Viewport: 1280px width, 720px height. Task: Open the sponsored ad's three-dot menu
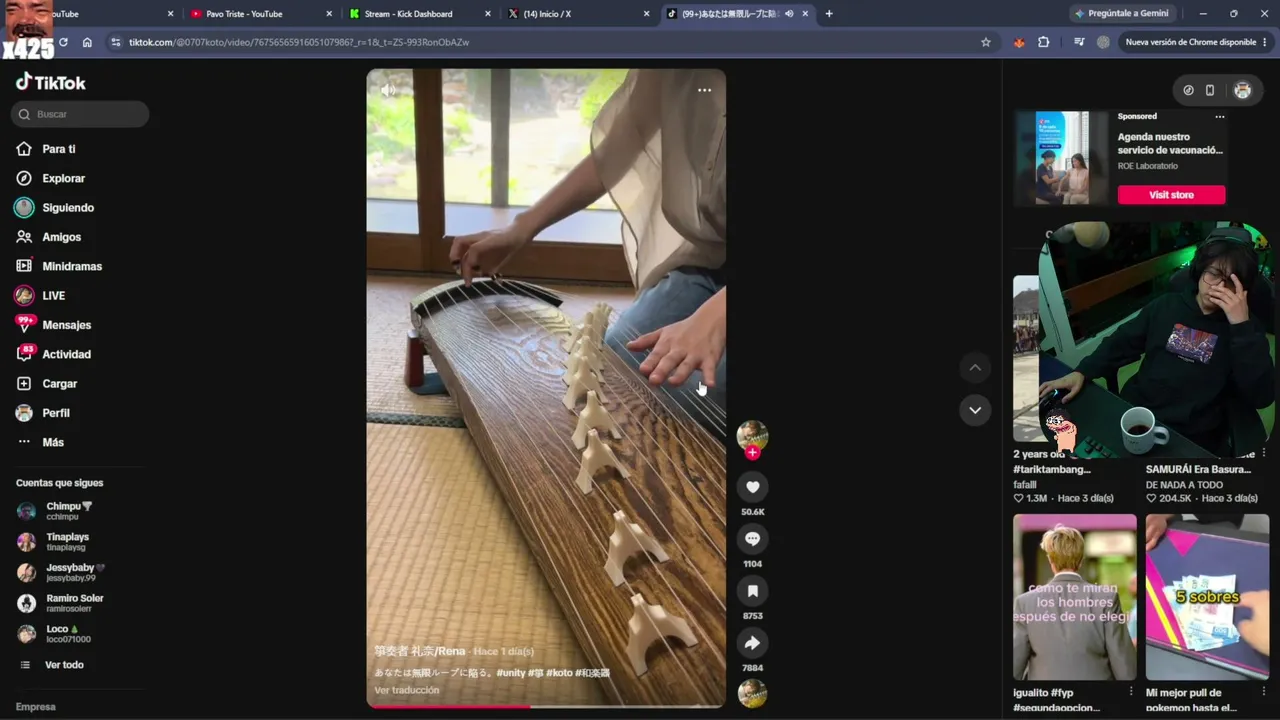point(1219,117)
